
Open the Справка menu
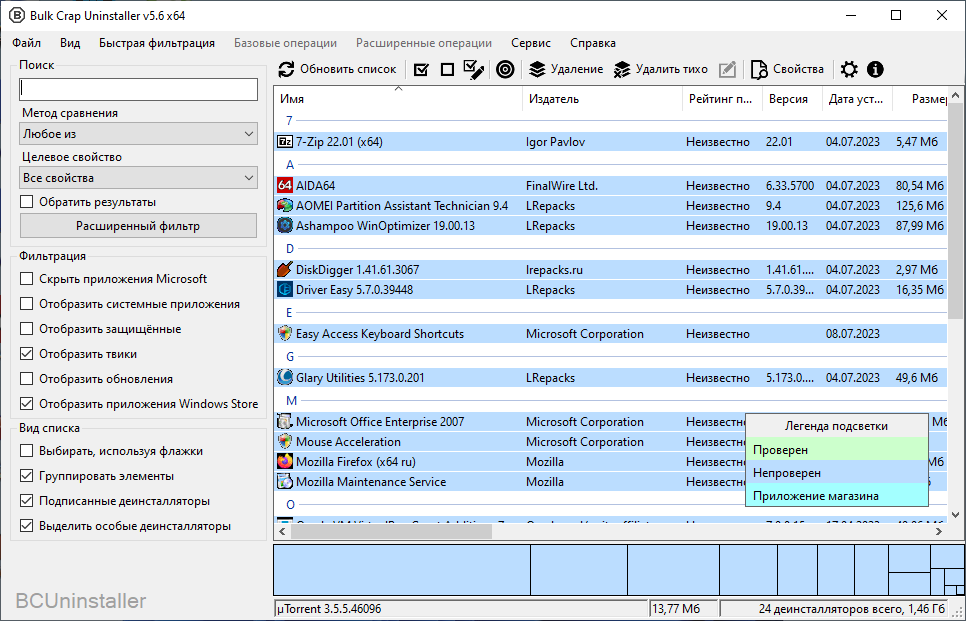click(x=593, y=43)
